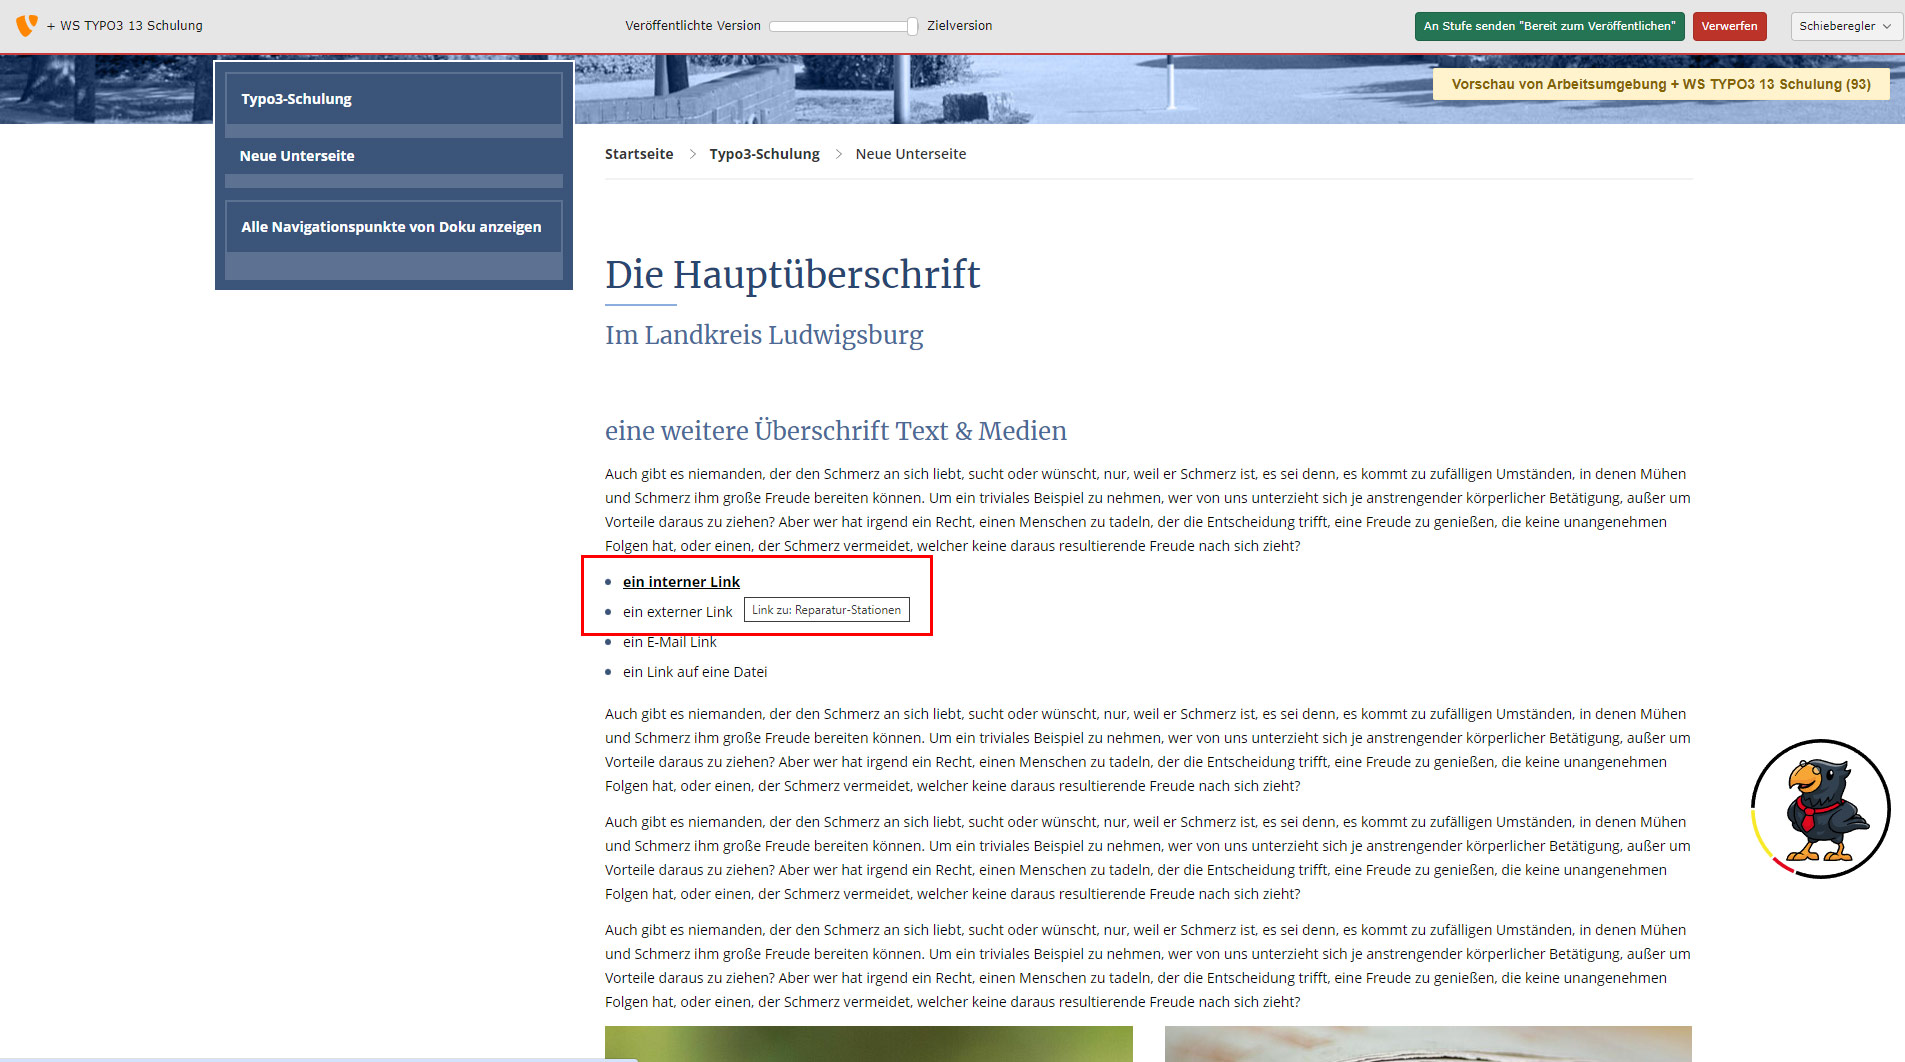Click the right bottom image thumbnail
Screen dimensions: 1905x1062
pos(1427,1043)
